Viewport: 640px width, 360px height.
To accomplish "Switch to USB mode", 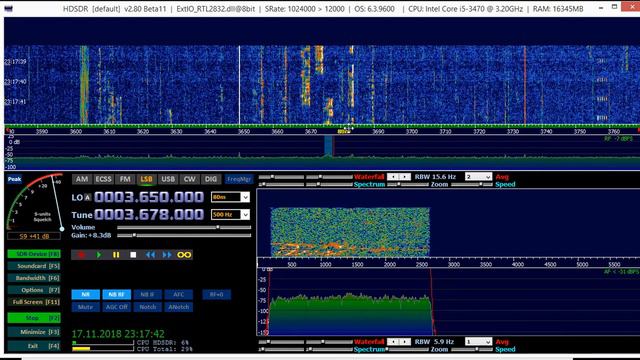I will [x=168, y=179].
